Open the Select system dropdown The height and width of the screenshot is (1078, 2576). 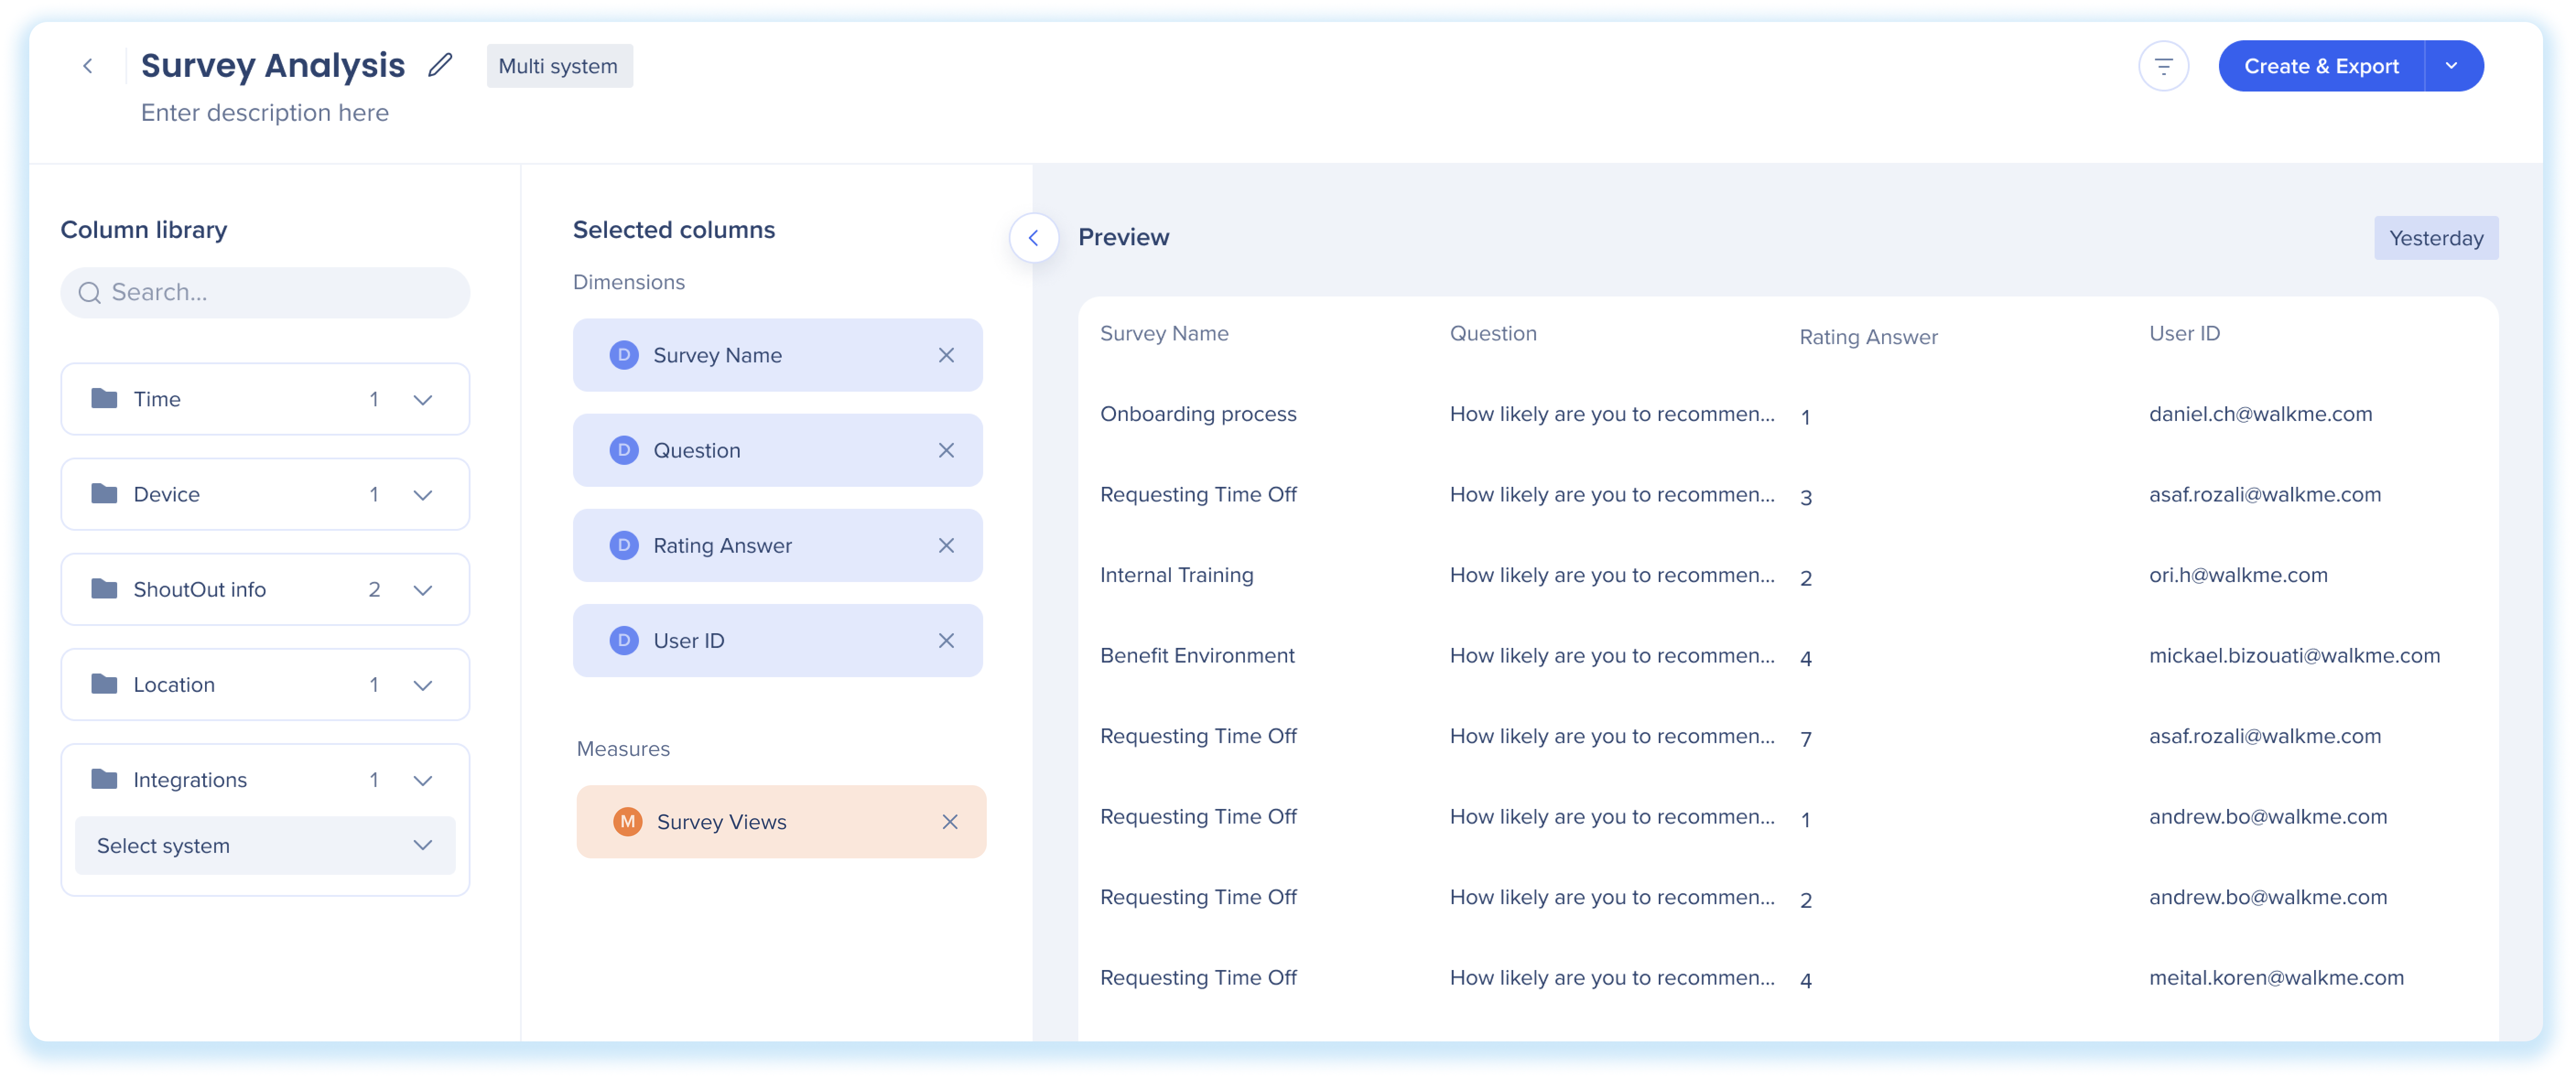(265, 845)
